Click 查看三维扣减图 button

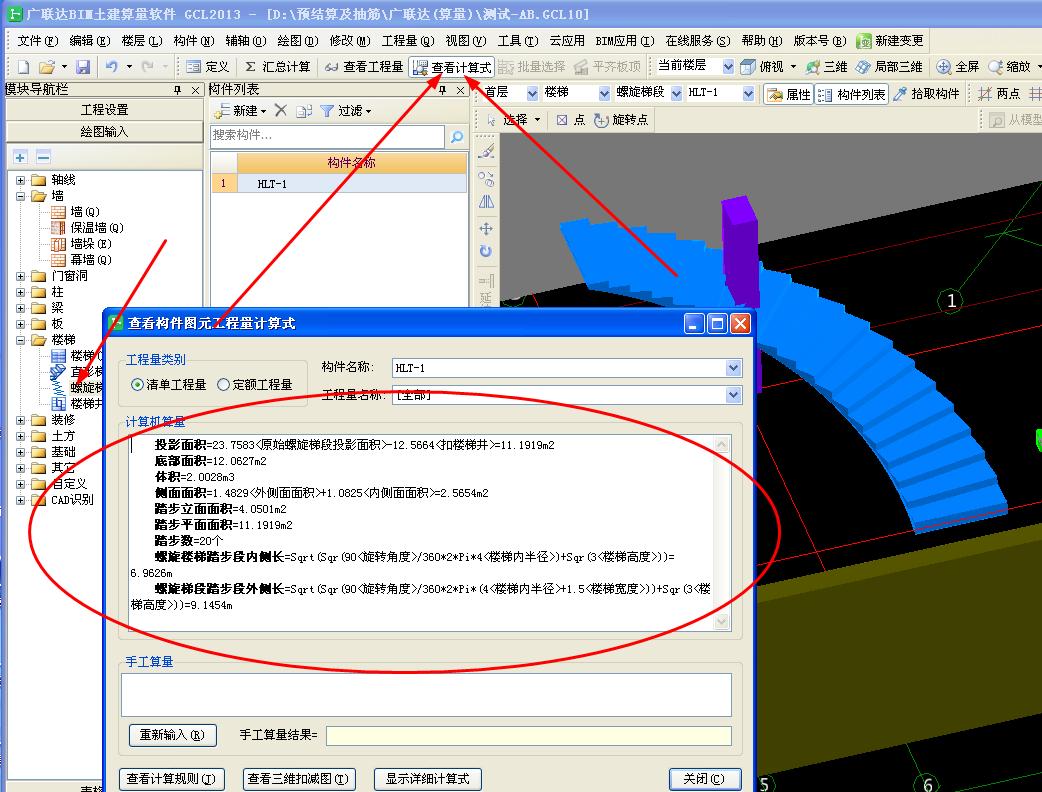(298, 779)
